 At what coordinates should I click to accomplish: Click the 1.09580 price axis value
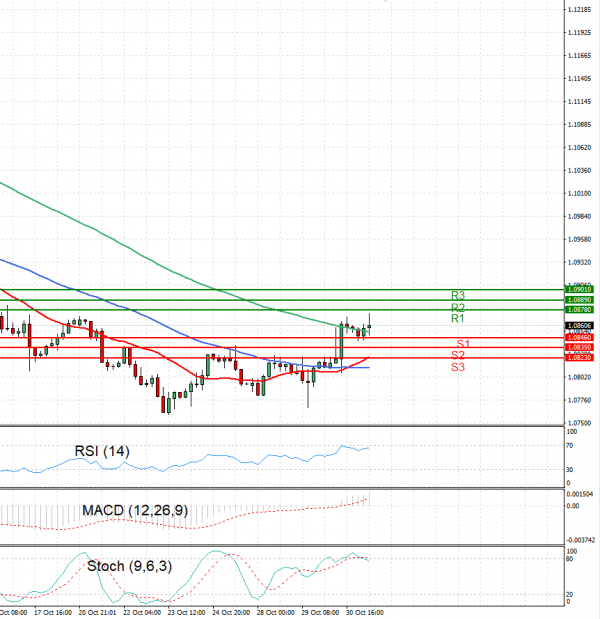tap(579, 239)
